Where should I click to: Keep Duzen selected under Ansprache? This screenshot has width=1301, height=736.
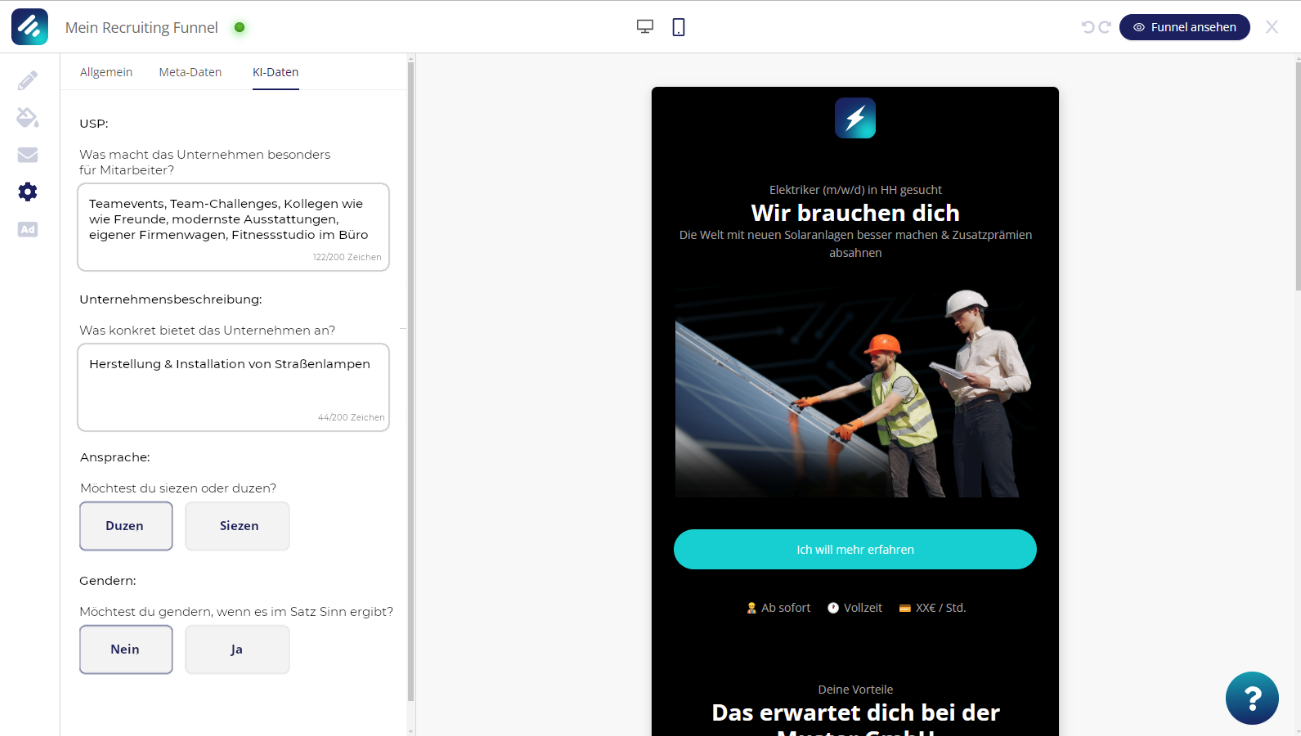click(x=126, y=525)
